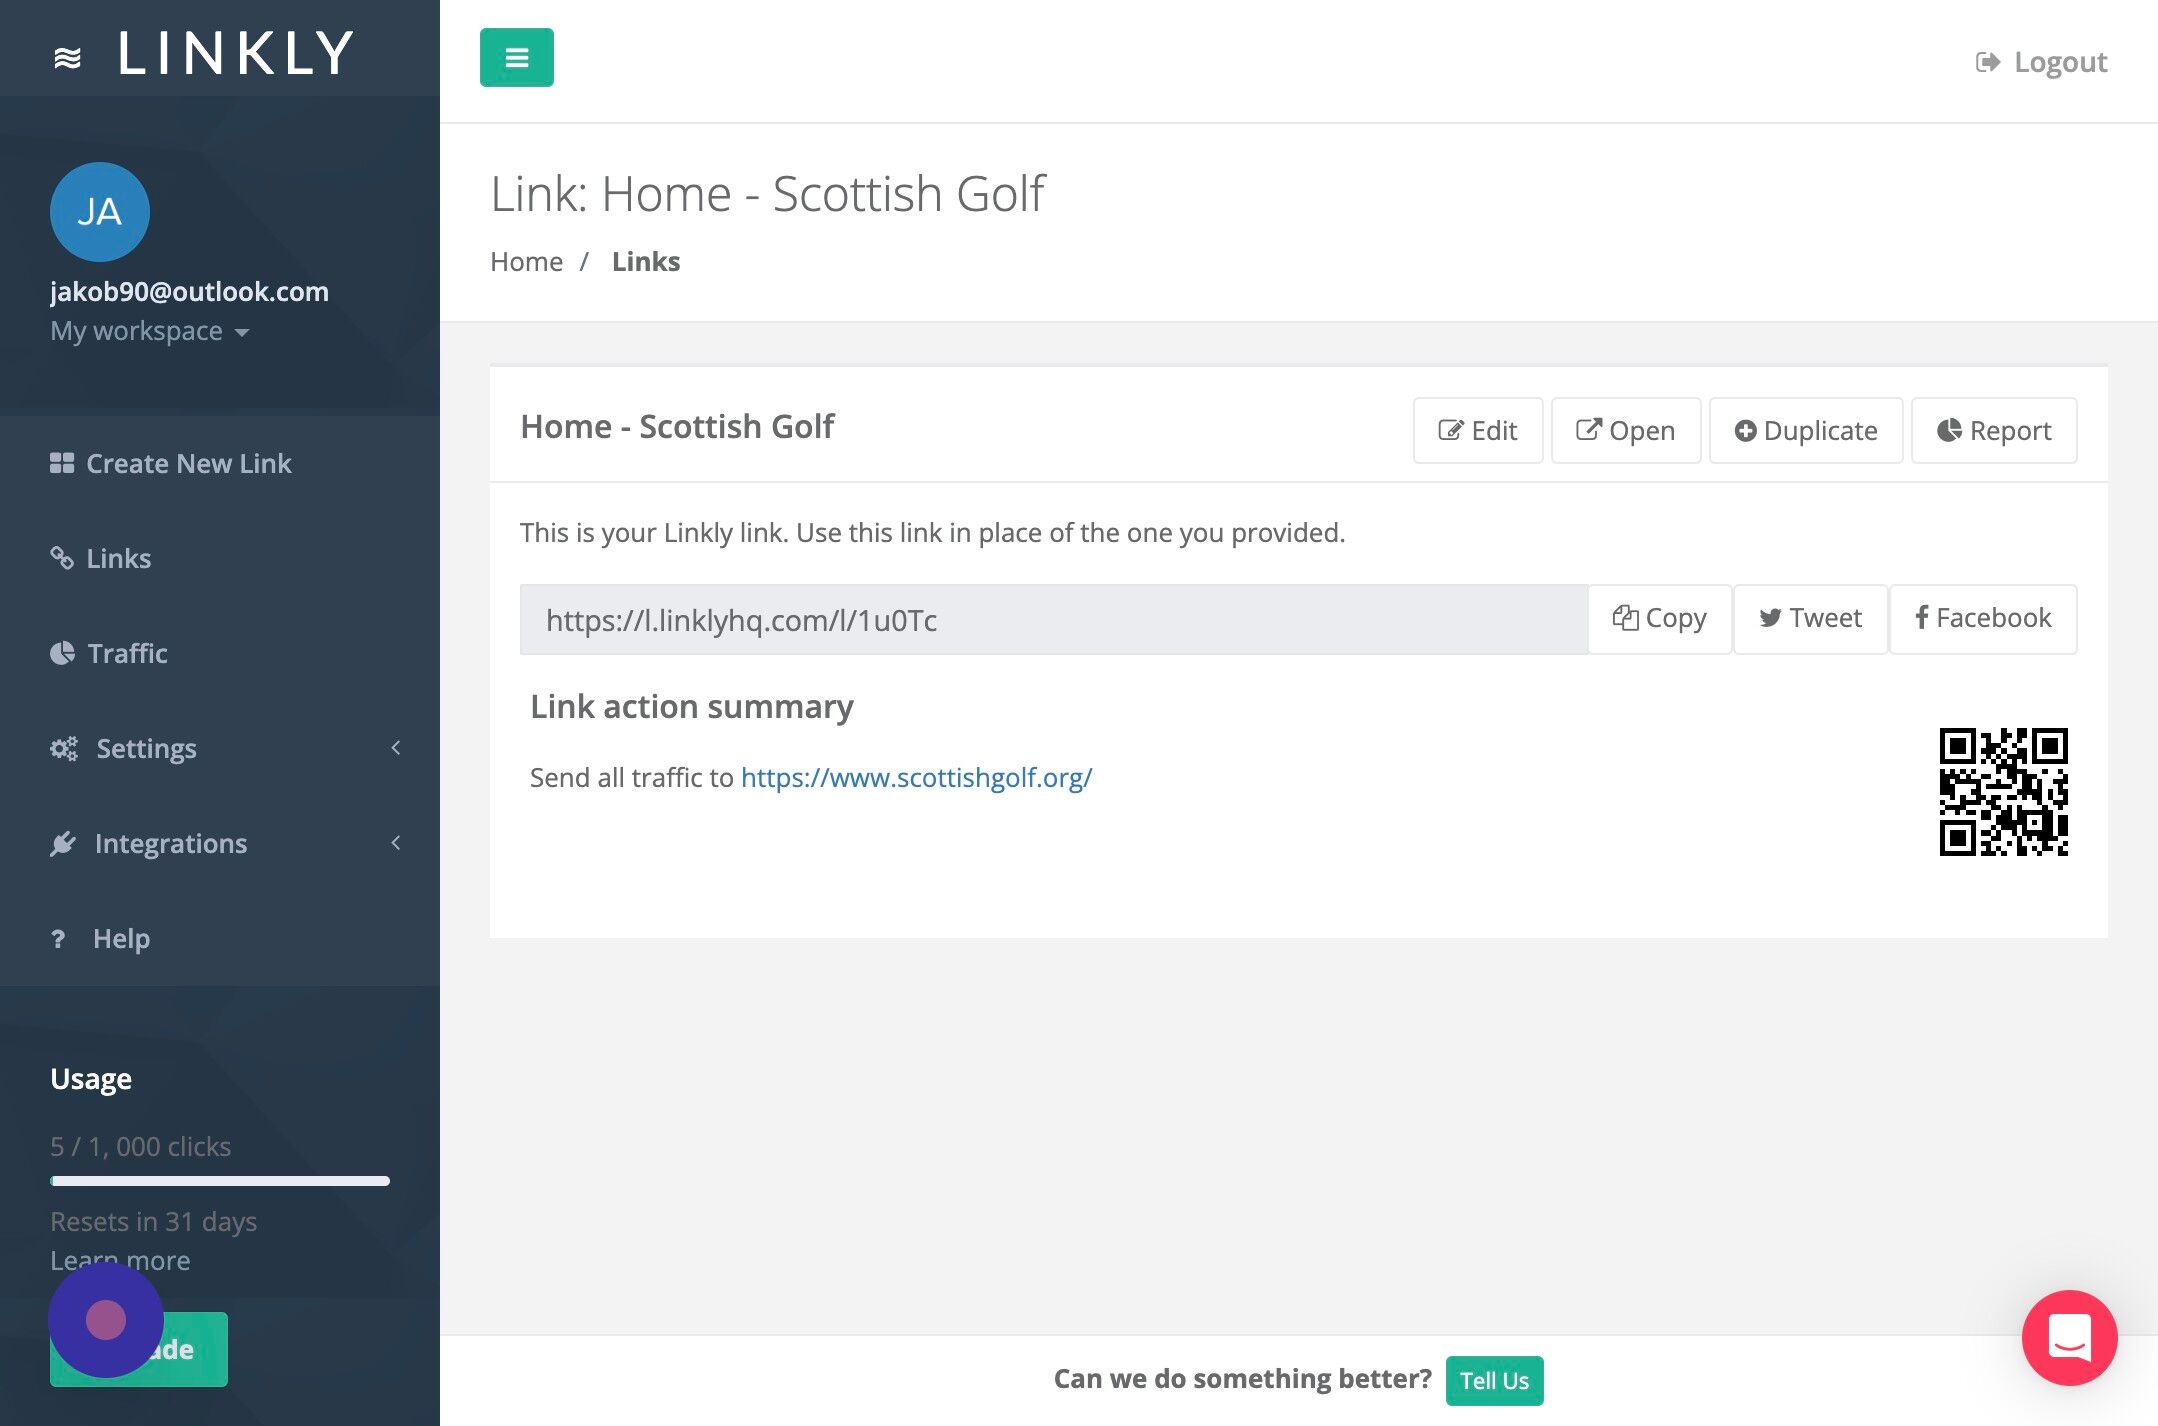Click the clicks usage progress bar

point(220,1181)
